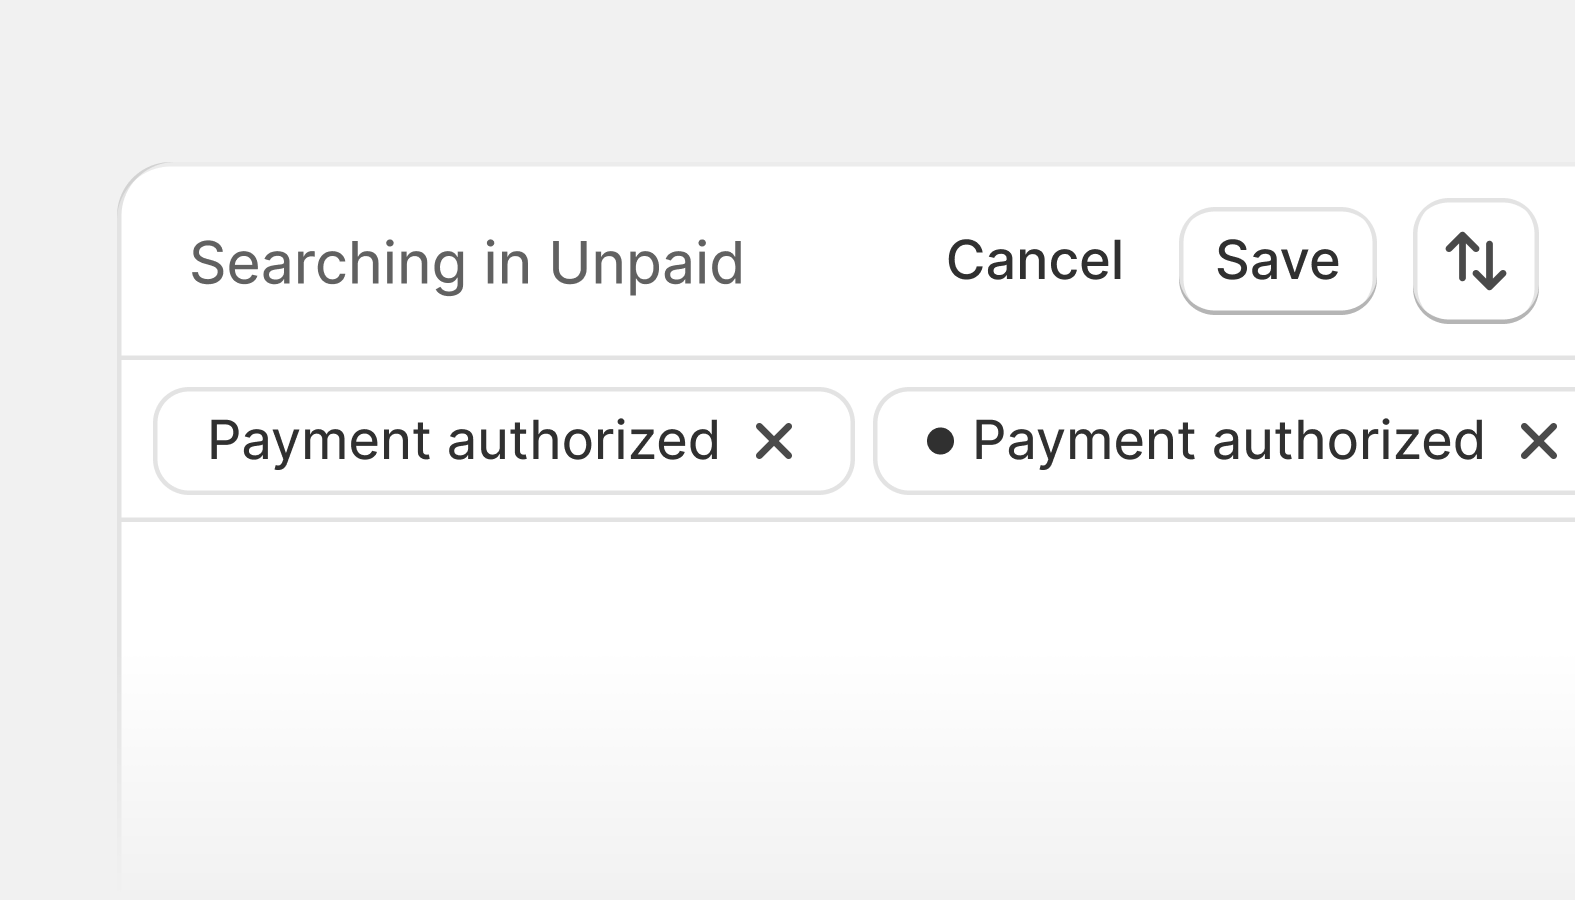1575x900 pixels.
Task: Cancel the current search
Action: coord(1035,261)
